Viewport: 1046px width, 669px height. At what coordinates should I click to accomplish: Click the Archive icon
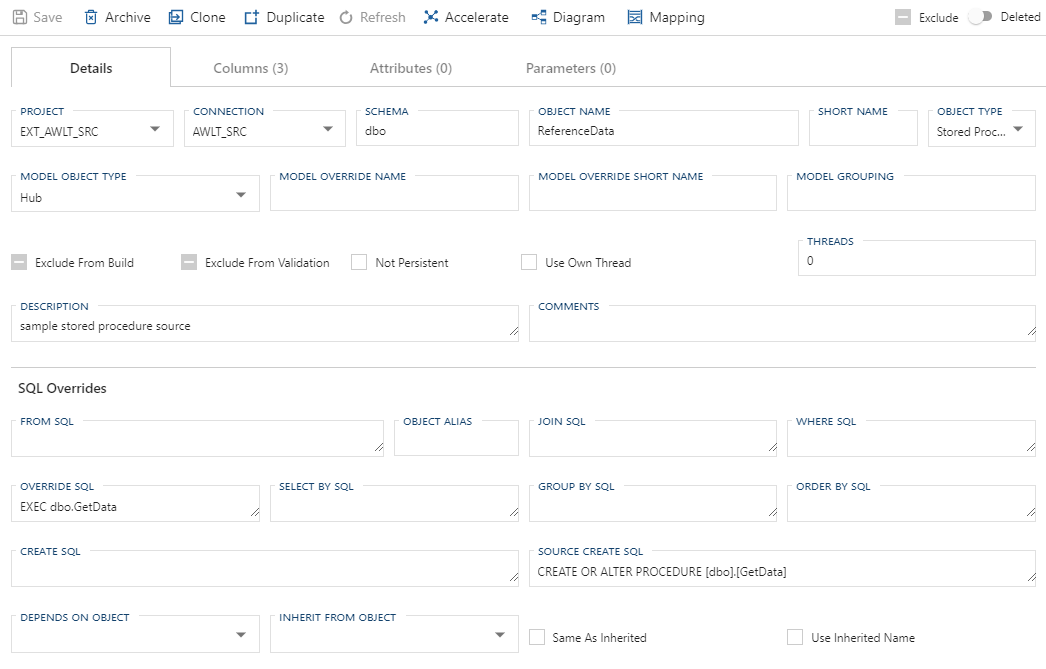91,17
